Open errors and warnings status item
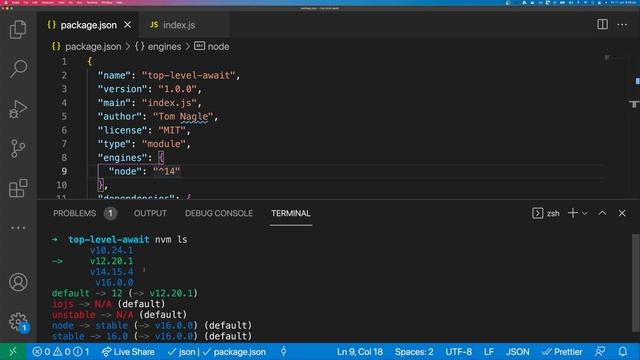Viewport: 640px width, 360px height. [x=60, y=351]
